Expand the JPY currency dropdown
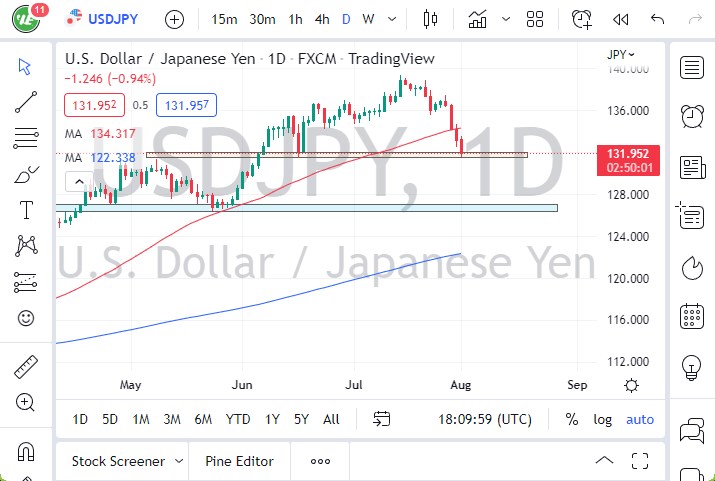Image resolution: width=715 pixels, height=481 pixels. click(621, 54)
